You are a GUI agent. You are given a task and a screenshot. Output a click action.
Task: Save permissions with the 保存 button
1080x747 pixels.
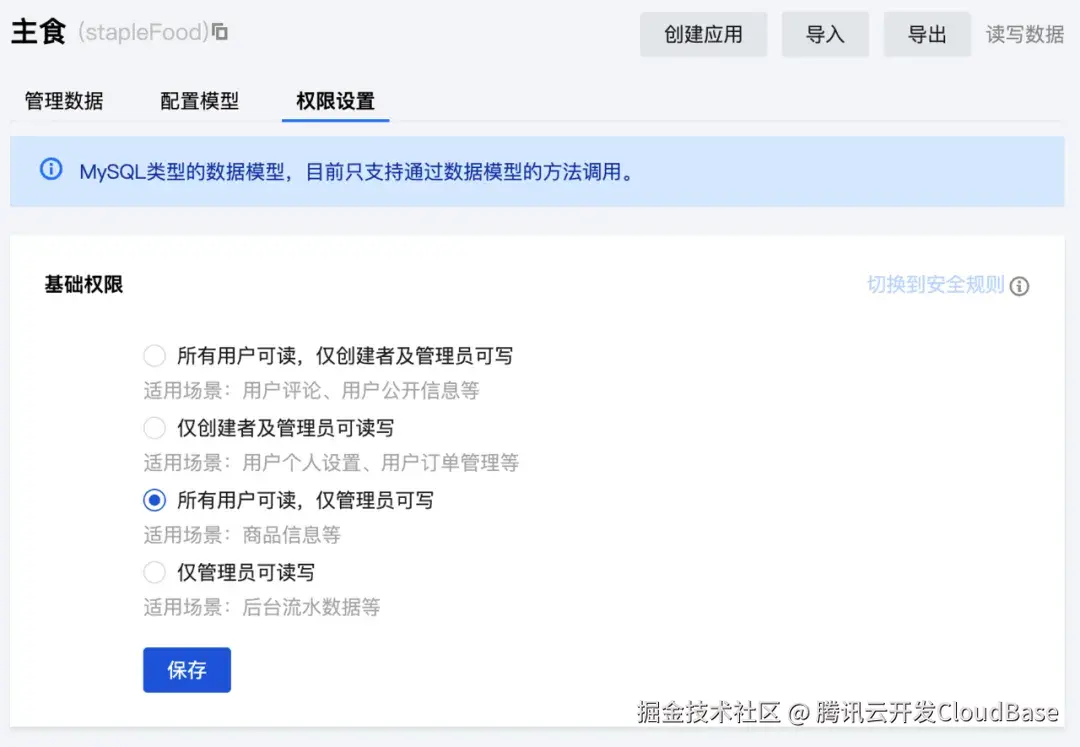(186, 670)
